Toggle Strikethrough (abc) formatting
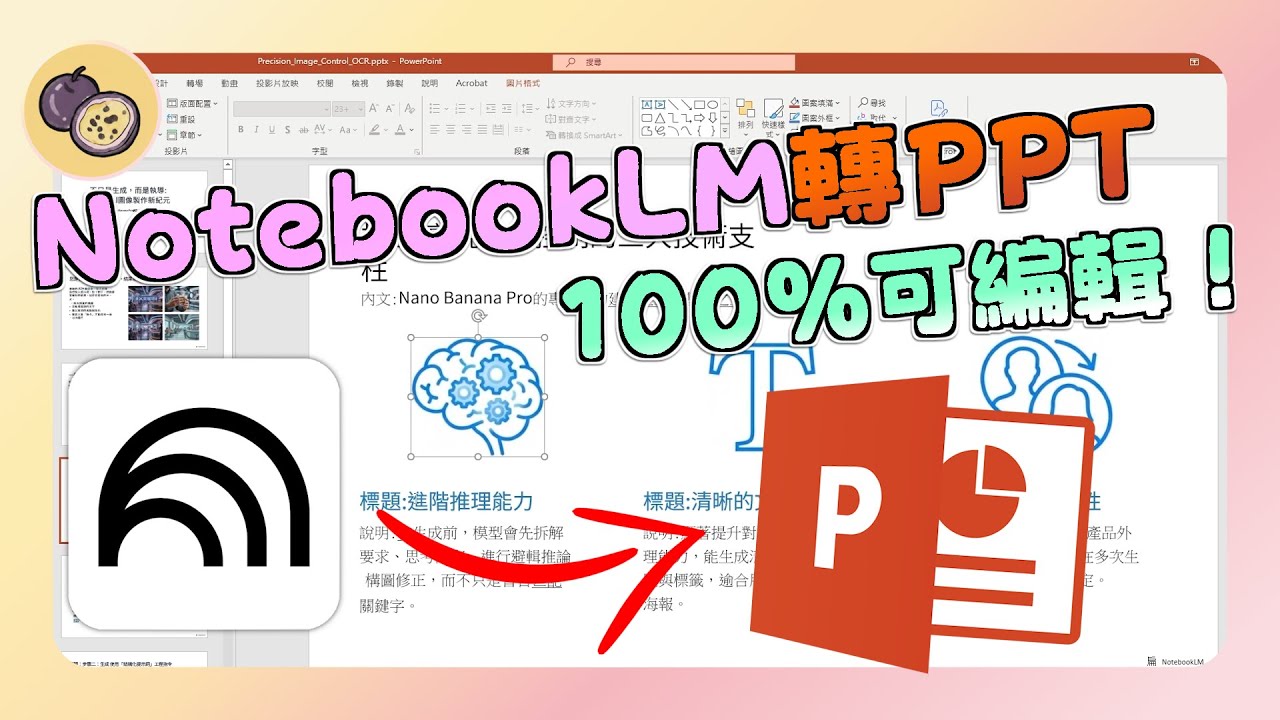 (304, 129)
